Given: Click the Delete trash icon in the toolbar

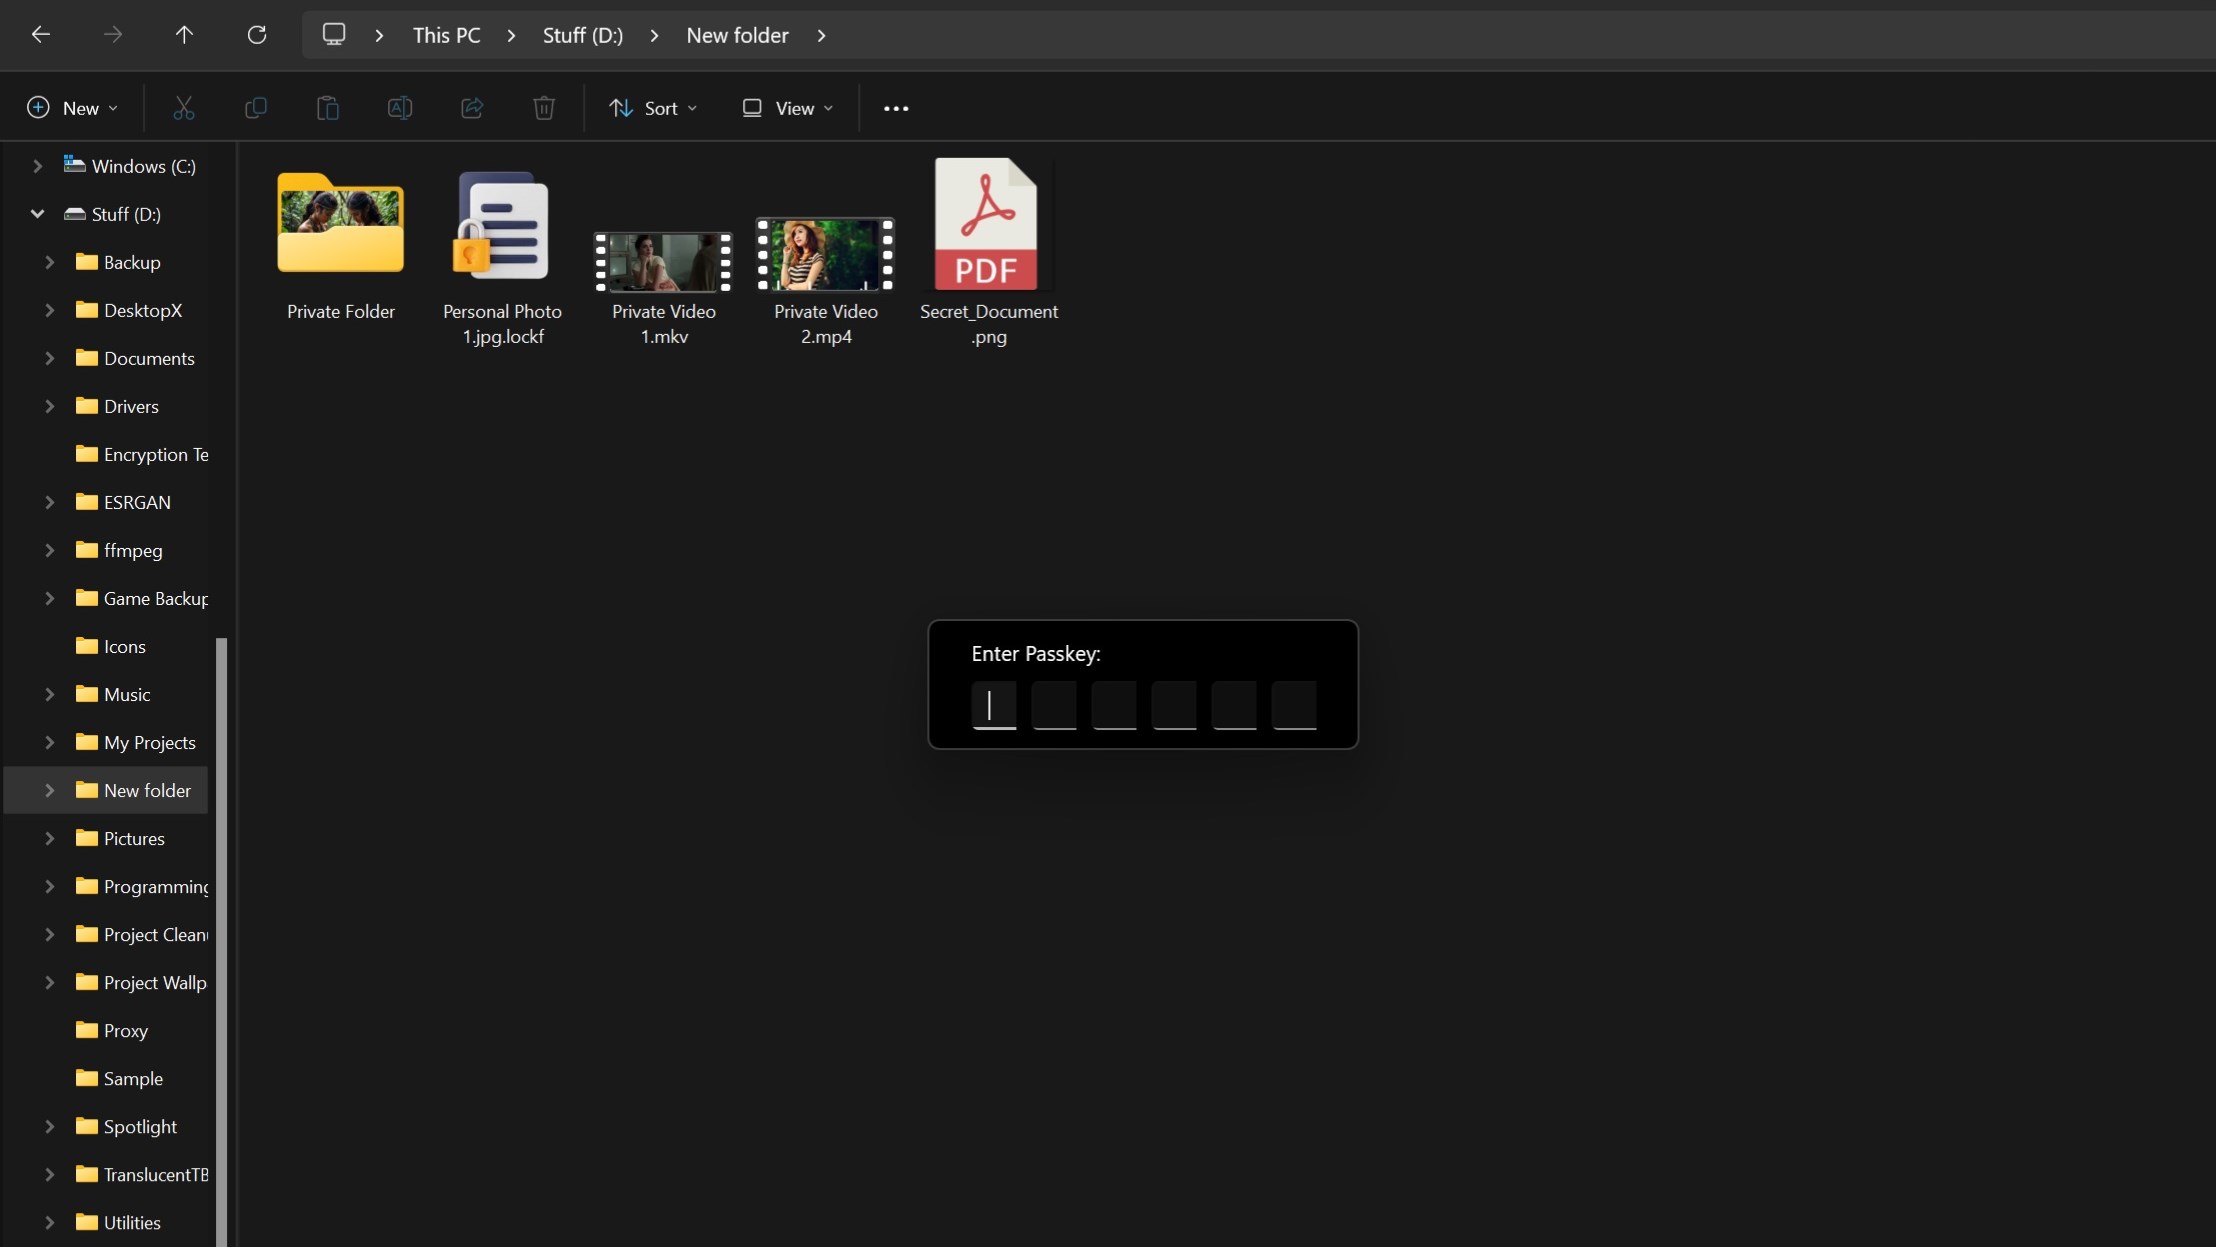Looking at the screenshot, I should point(543,107).
